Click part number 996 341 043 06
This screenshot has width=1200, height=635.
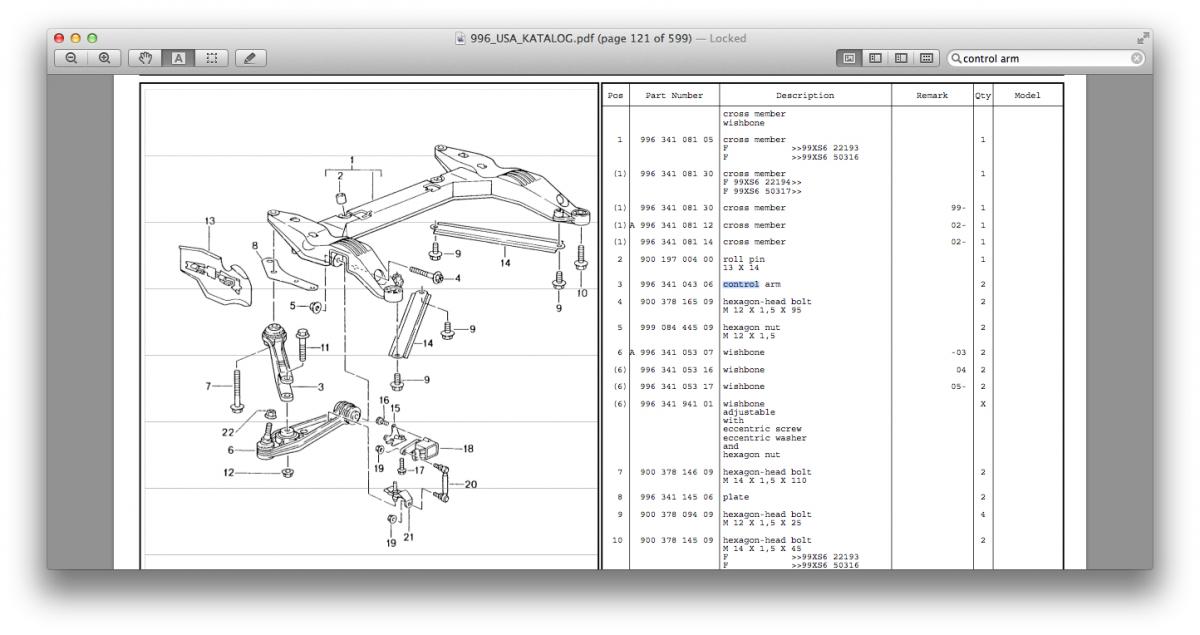tap(674, 285)
